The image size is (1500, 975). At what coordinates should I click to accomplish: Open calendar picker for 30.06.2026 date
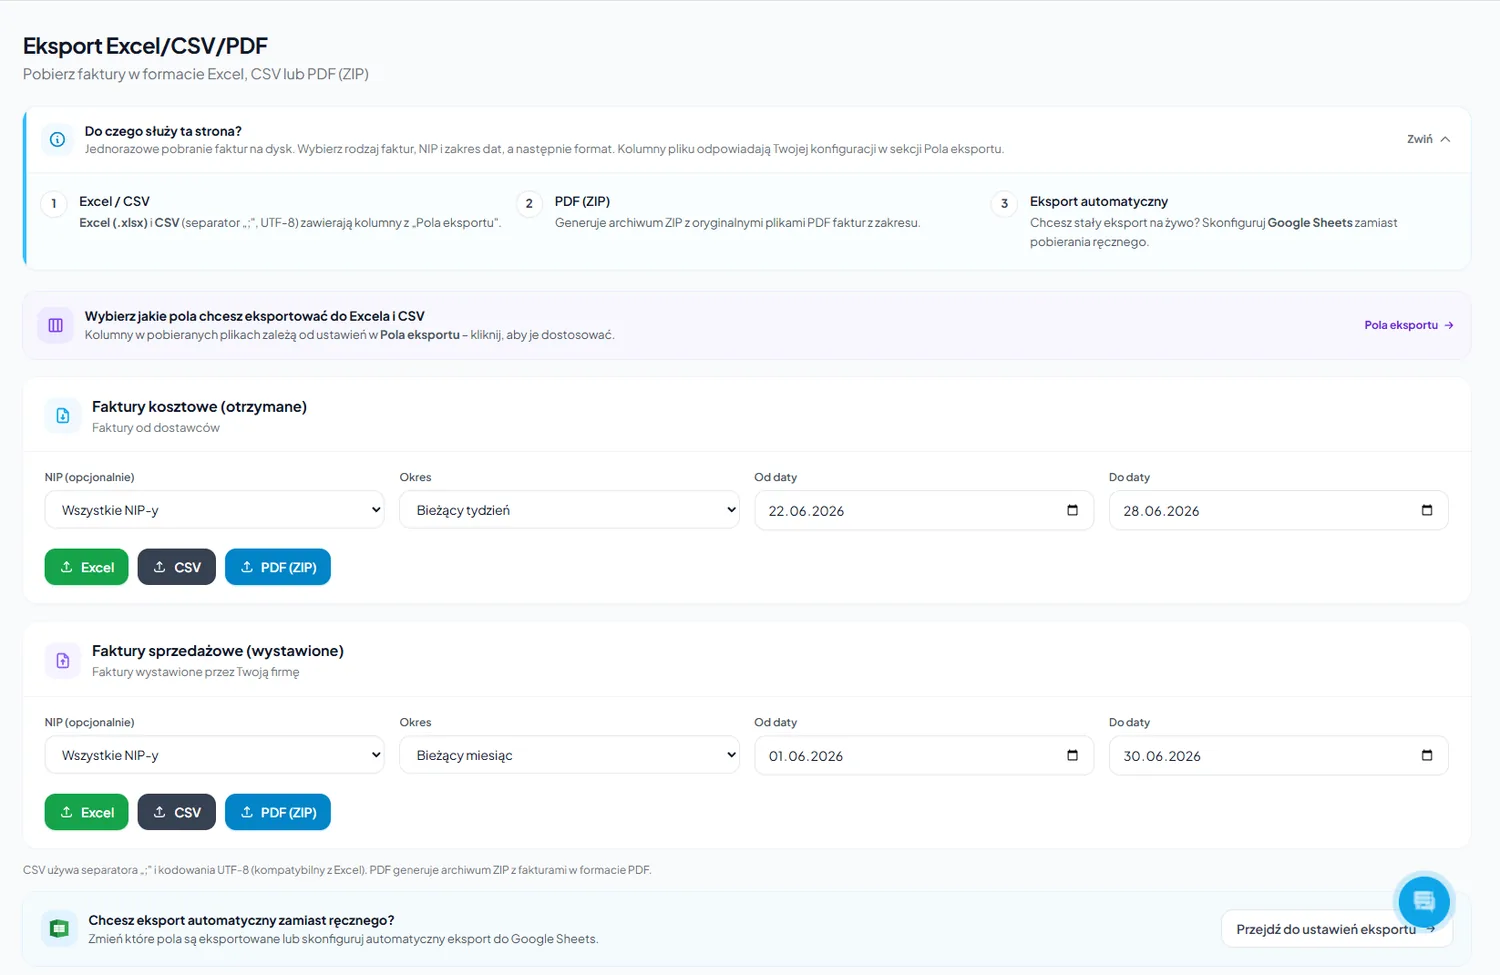pyautogui.click(x=1427, y=755)
